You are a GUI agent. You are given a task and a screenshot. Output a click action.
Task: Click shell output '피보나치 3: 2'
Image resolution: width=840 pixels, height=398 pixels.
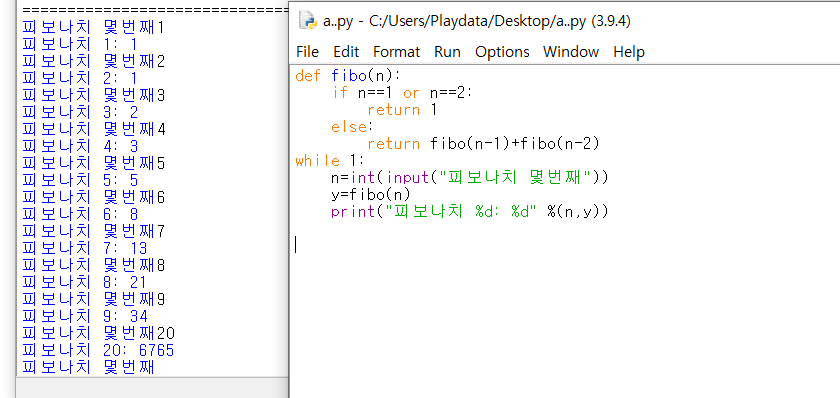point(80,112)
